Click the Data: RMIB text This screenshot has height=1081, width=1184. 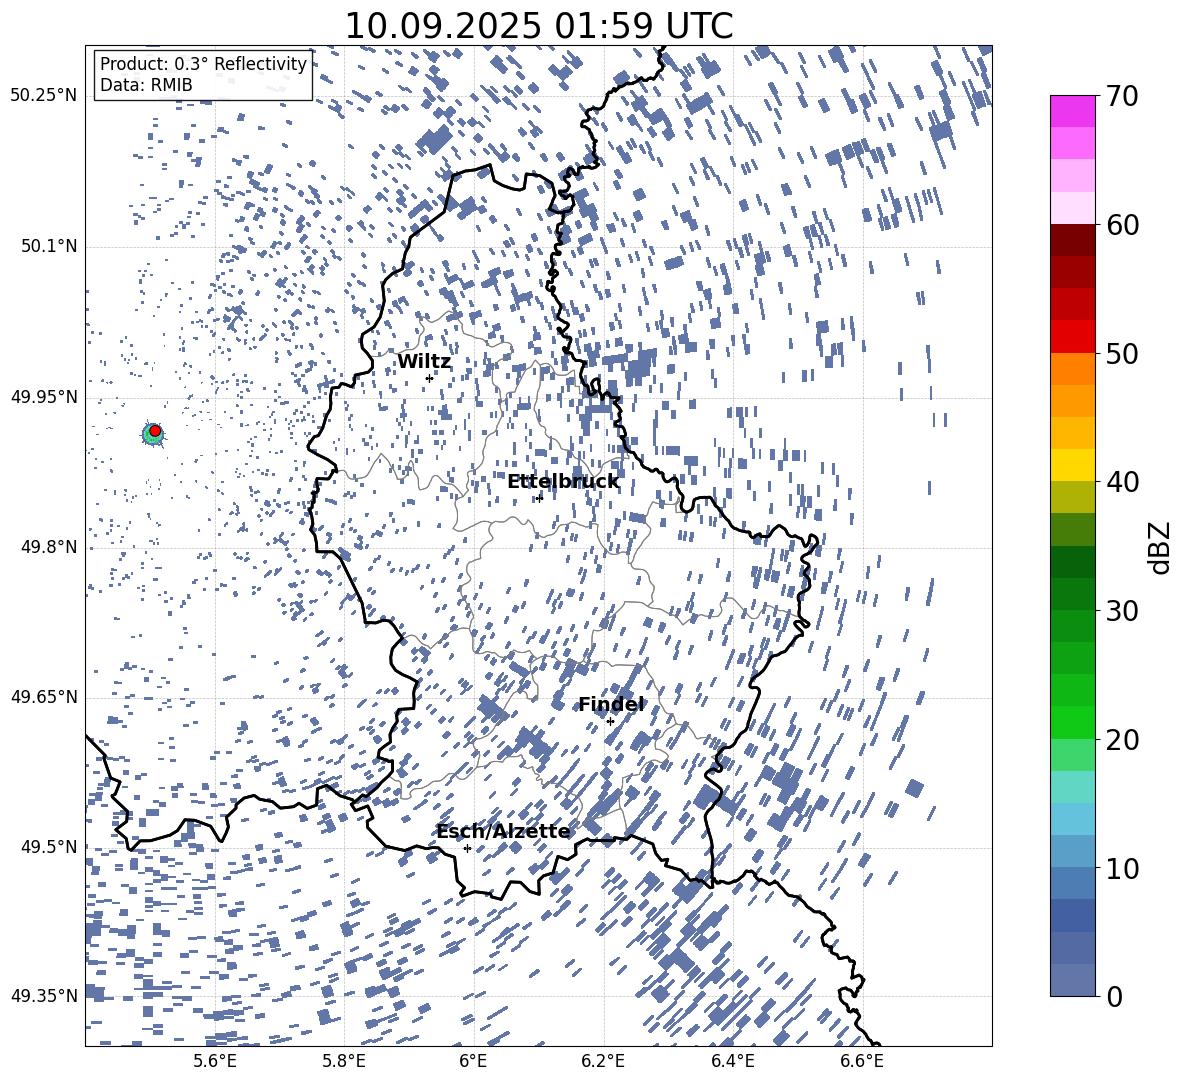point(146,85)
